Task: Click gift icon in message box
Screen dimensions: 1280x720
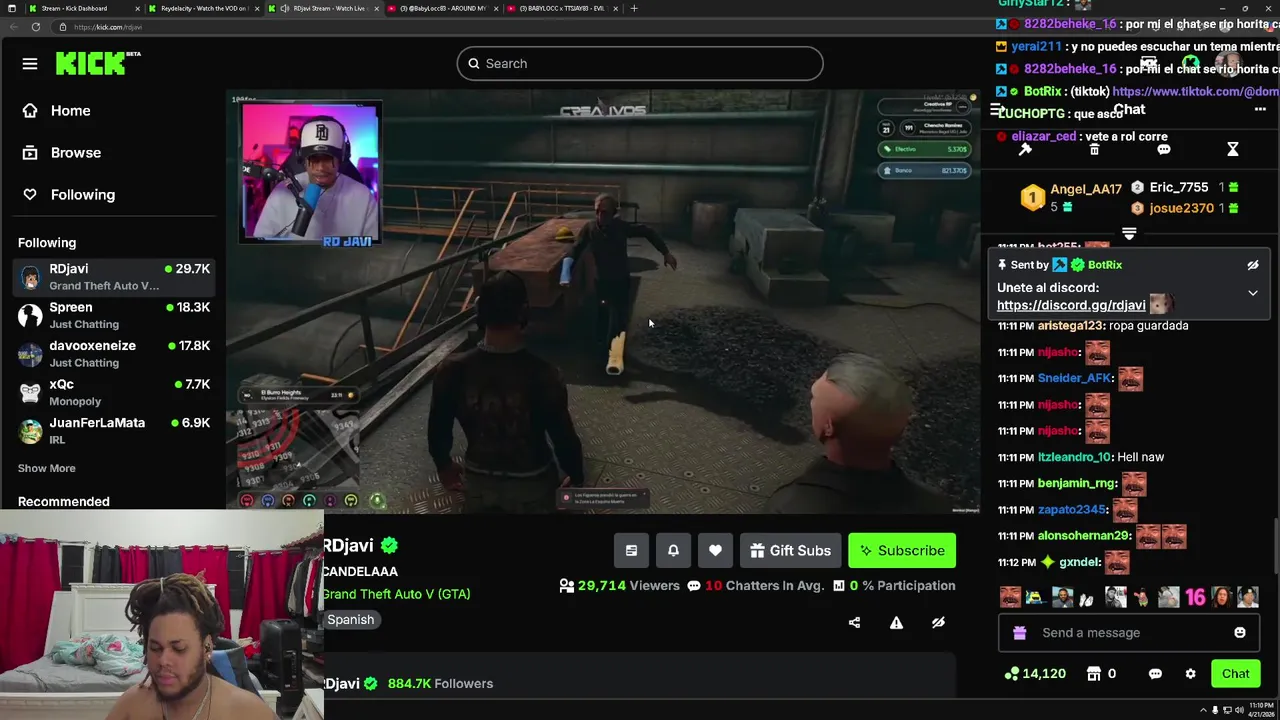Action: (1019, 633)
